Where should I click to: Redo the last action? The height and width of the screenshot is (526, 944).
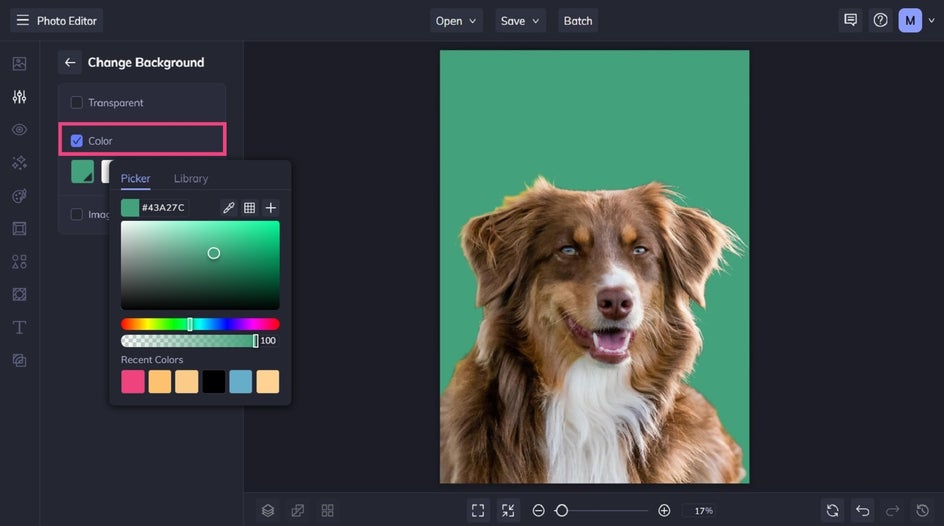point(892,511)
